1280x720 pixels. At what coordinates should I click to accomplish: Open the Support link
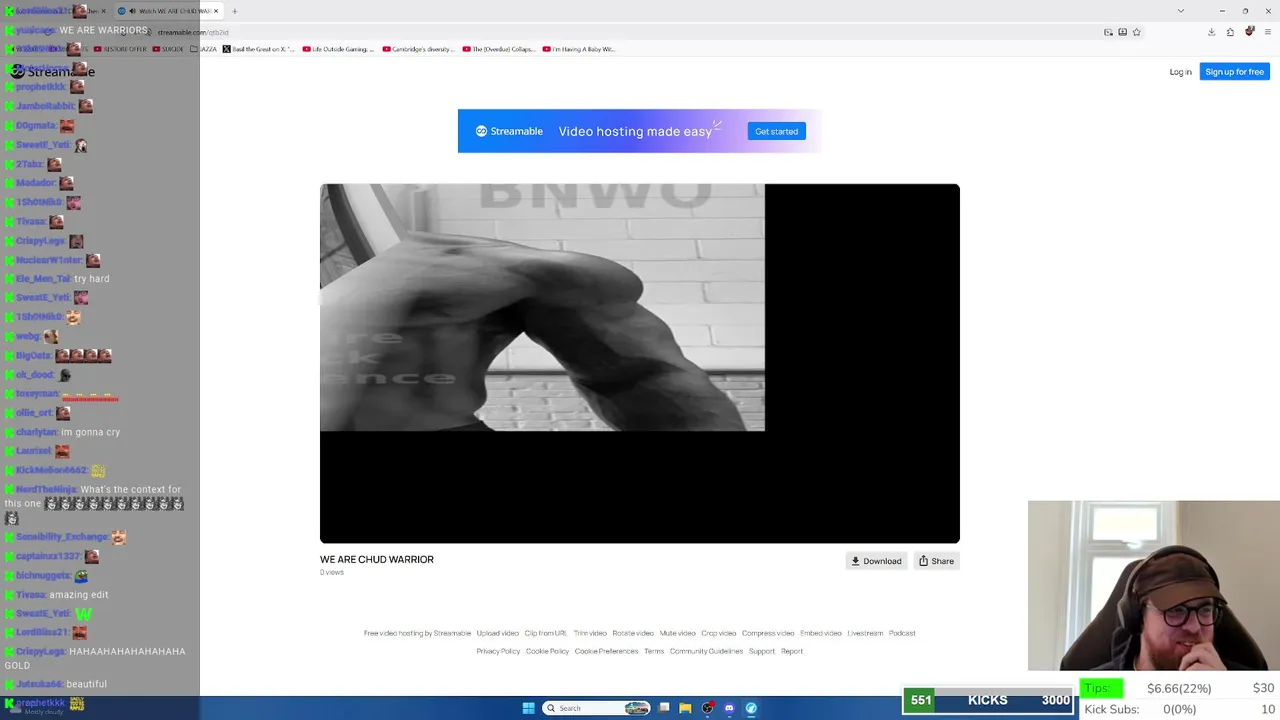762,651
